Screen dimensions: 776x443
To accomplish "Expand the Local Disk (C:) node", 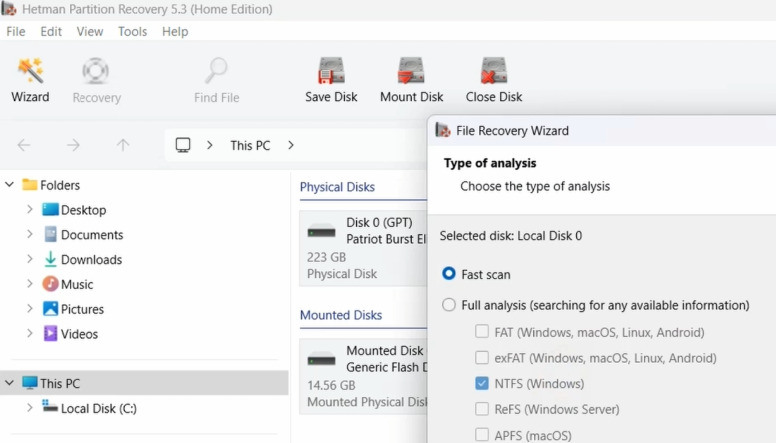I will tap(30, 407).
